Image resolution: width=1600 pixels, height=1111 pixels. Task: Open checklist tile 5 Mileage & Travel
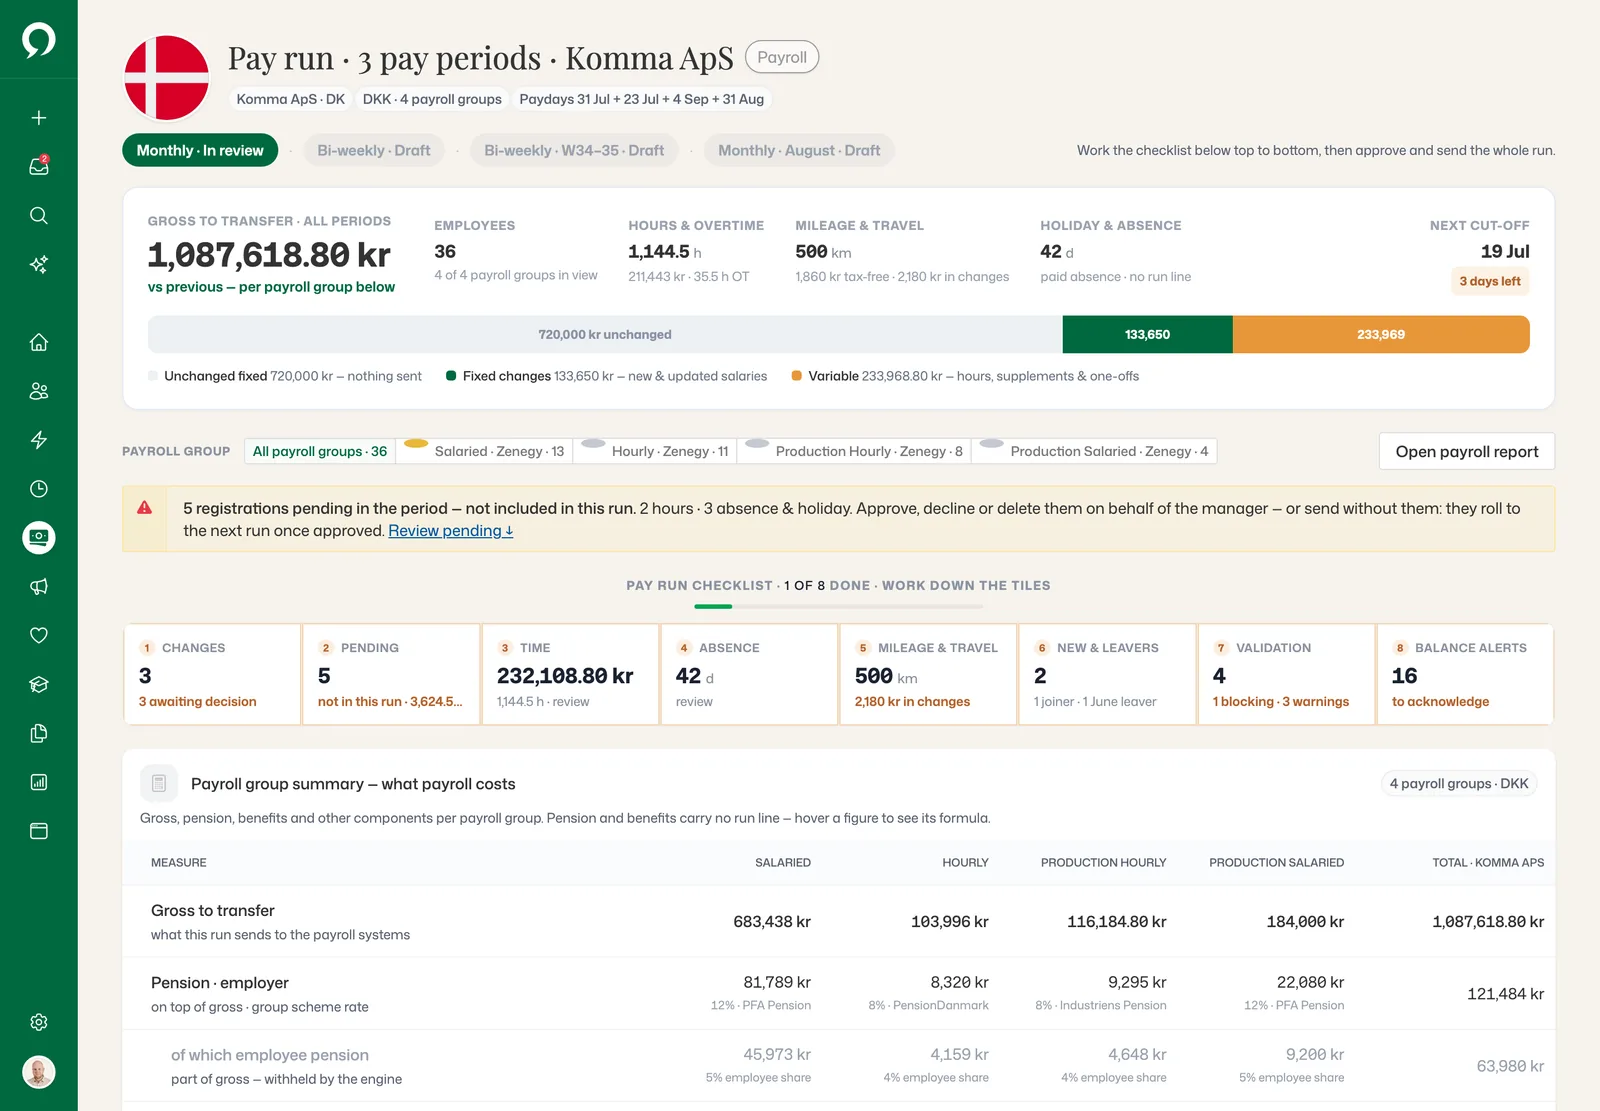[x=928, y=674]
